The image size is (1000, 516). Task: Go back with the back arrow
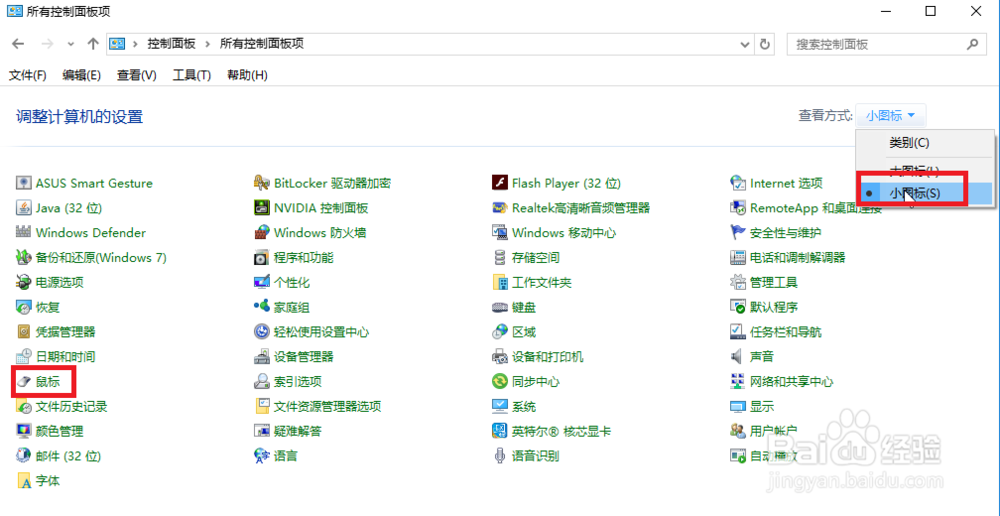coord(18,44)
